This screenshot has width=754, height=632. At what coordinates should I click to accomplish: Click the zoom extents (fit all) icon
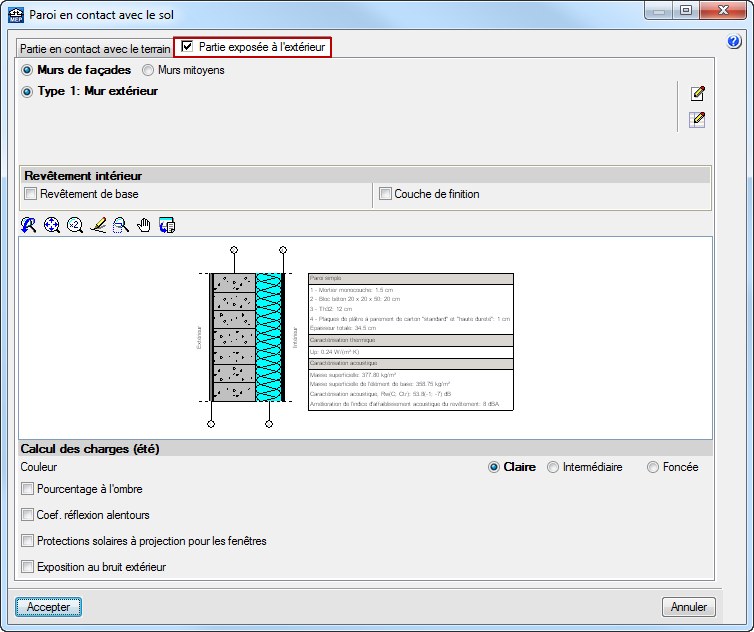click(51, 225)
